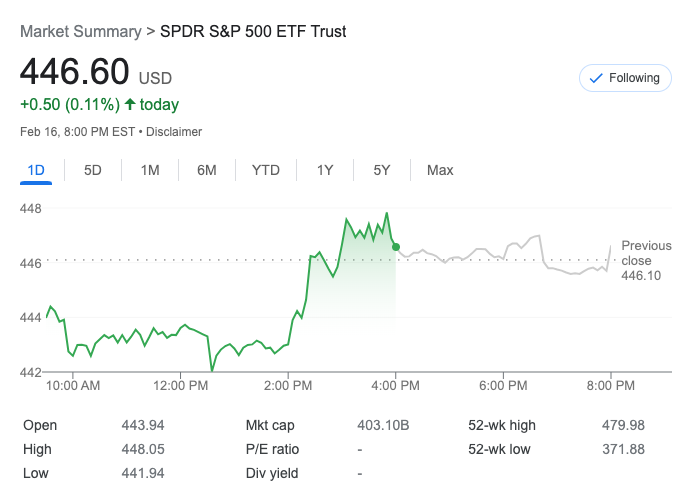Click the Disclaimer link
Image resolution: width=700 pixels, height=494 pixels.
(176, 132)
